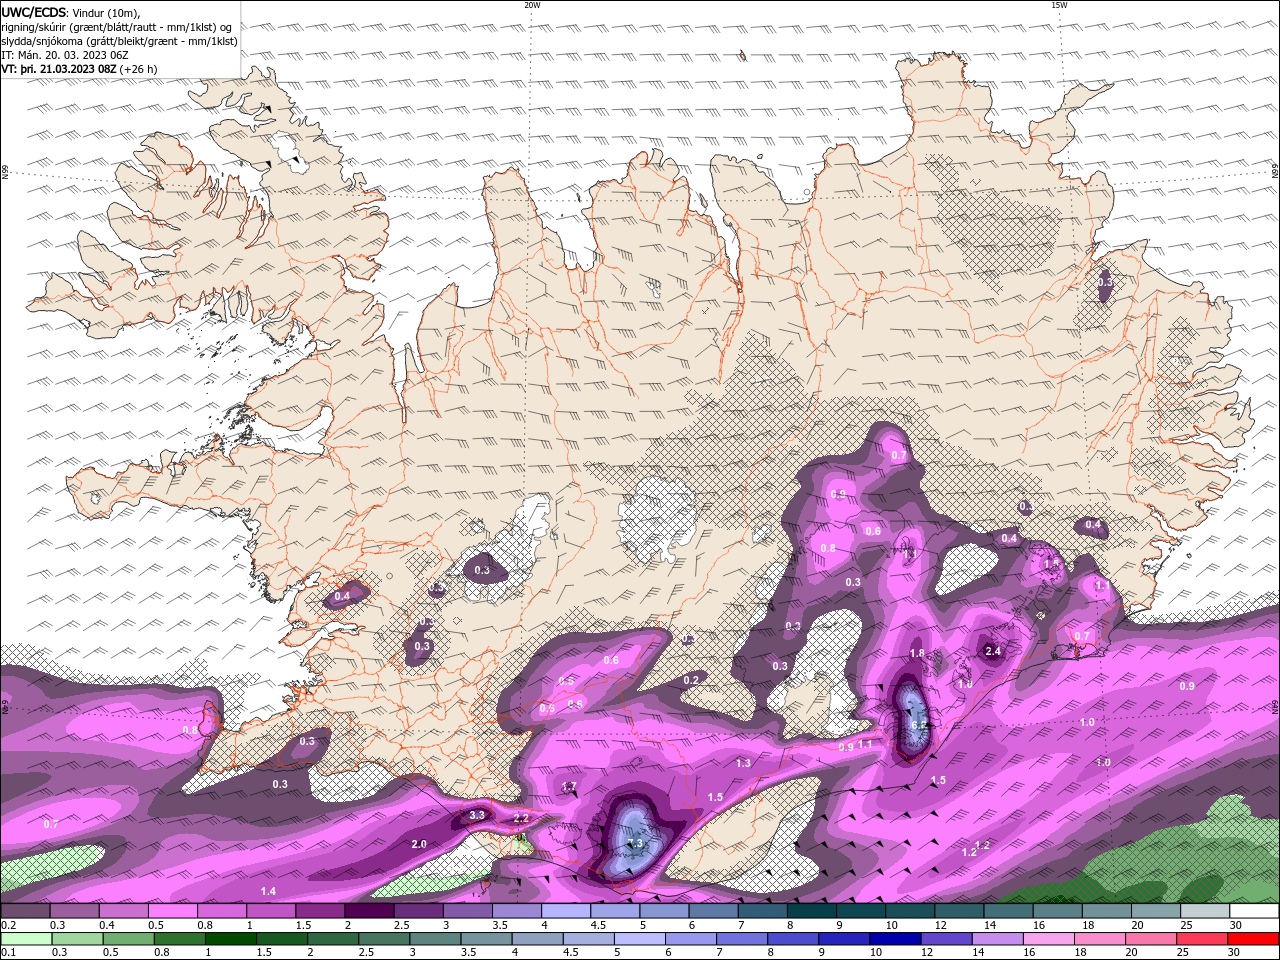1280x960 pixels.
Task: Select the 3.3 precipitation value on the map
Action: 477,816
